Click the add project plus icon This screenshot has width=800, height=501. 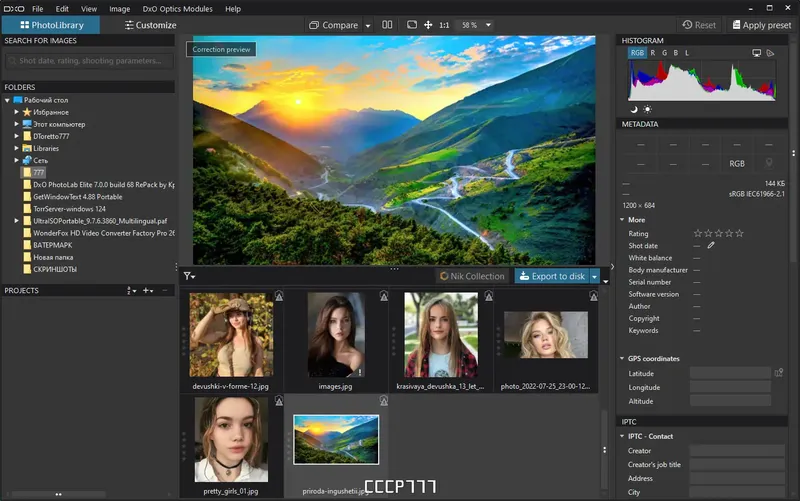tap(148, 291)
